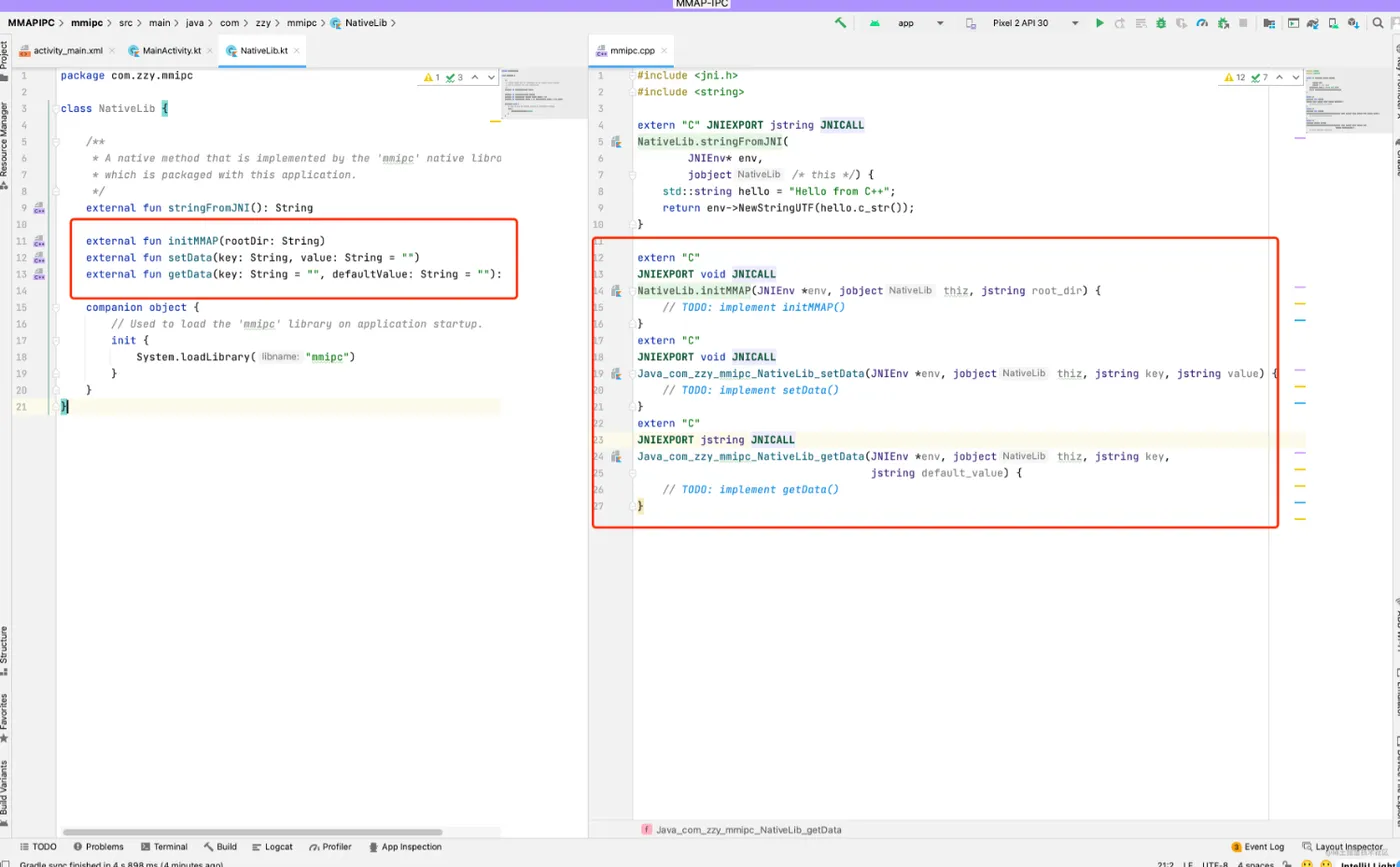Screen dimensions: 1400x867
Task: Click the LF line separator in status bar
Action: [x=1188, y=863]
